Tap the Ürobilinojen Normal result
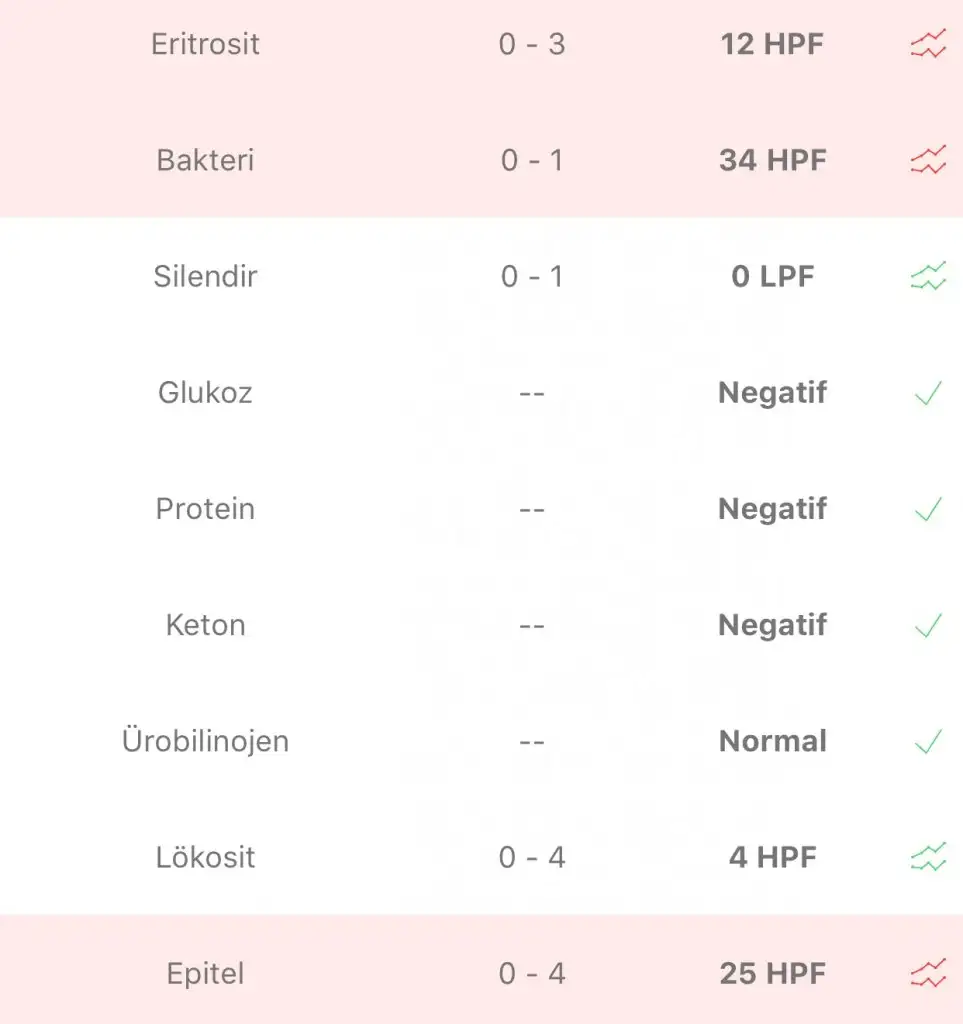 click(x=773, y=741)
